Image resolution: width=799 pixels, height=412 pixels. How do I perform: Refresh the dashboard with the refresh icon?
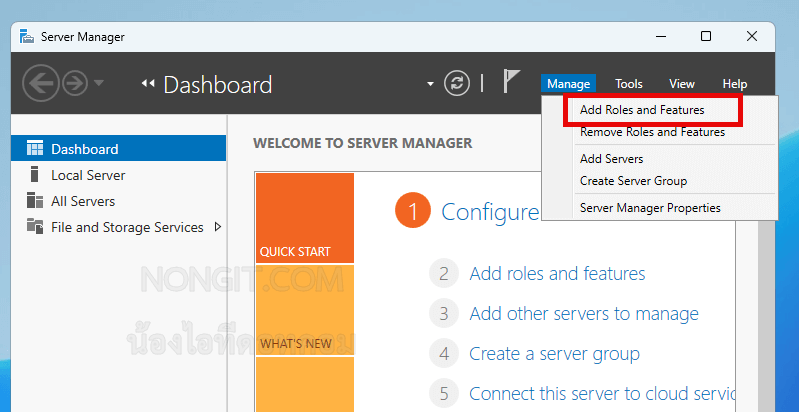(457, 84)
